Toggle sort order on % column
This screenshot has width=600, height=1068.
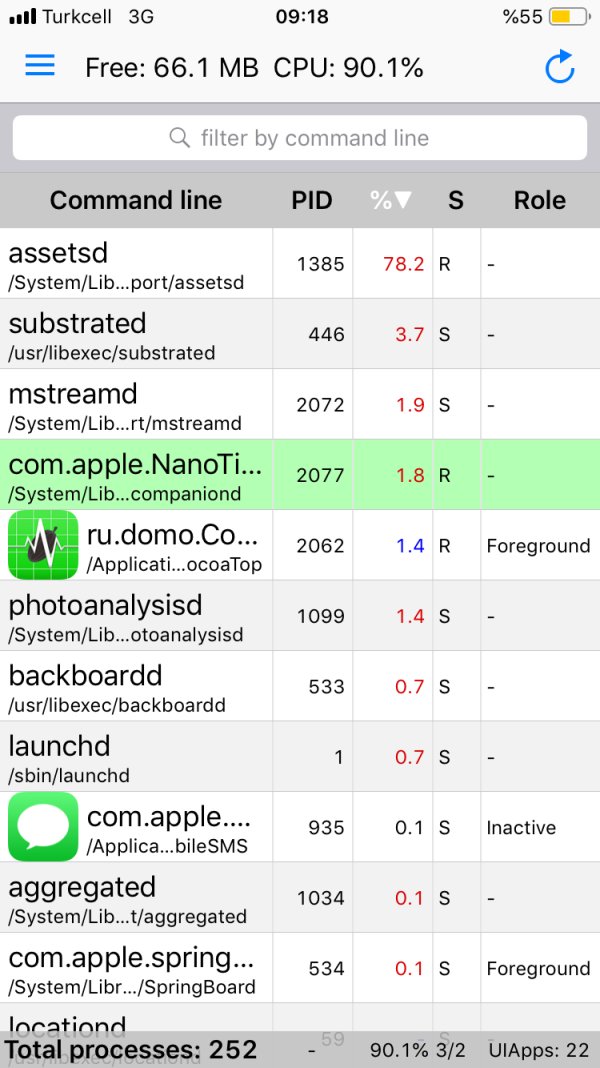click(x=391, y=200)
